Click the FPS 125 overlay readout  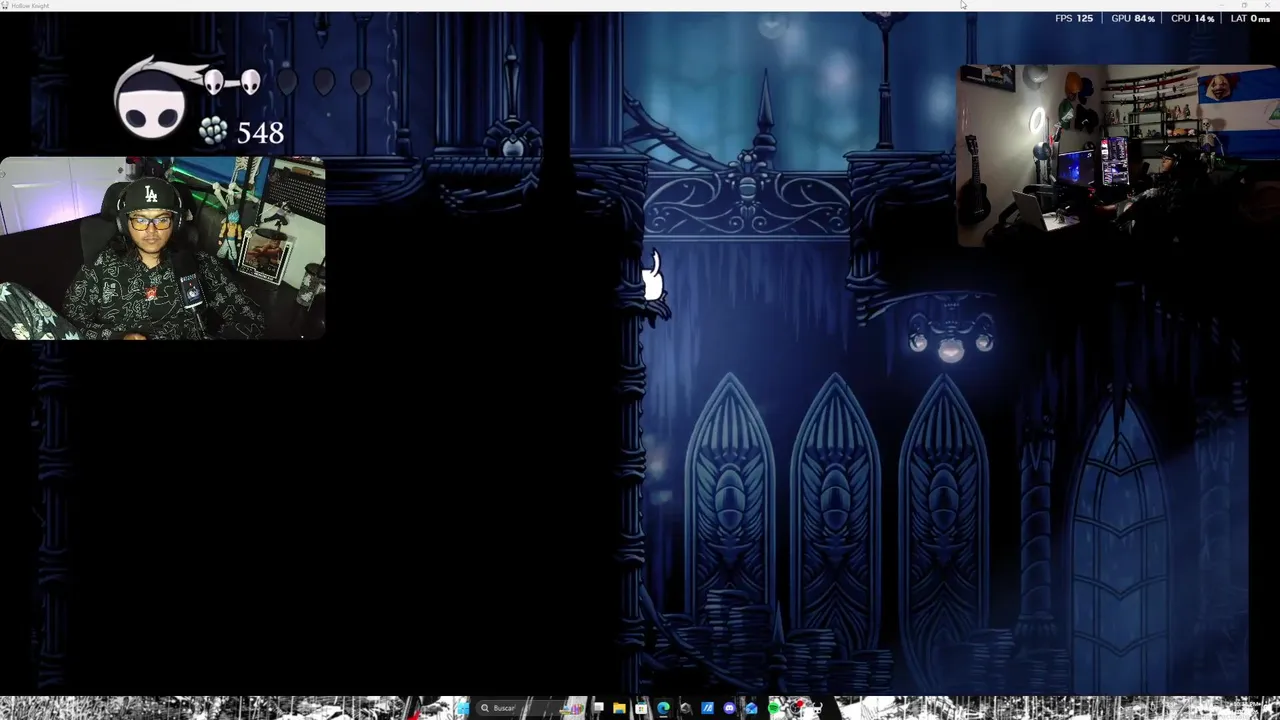click(1074, 18)
